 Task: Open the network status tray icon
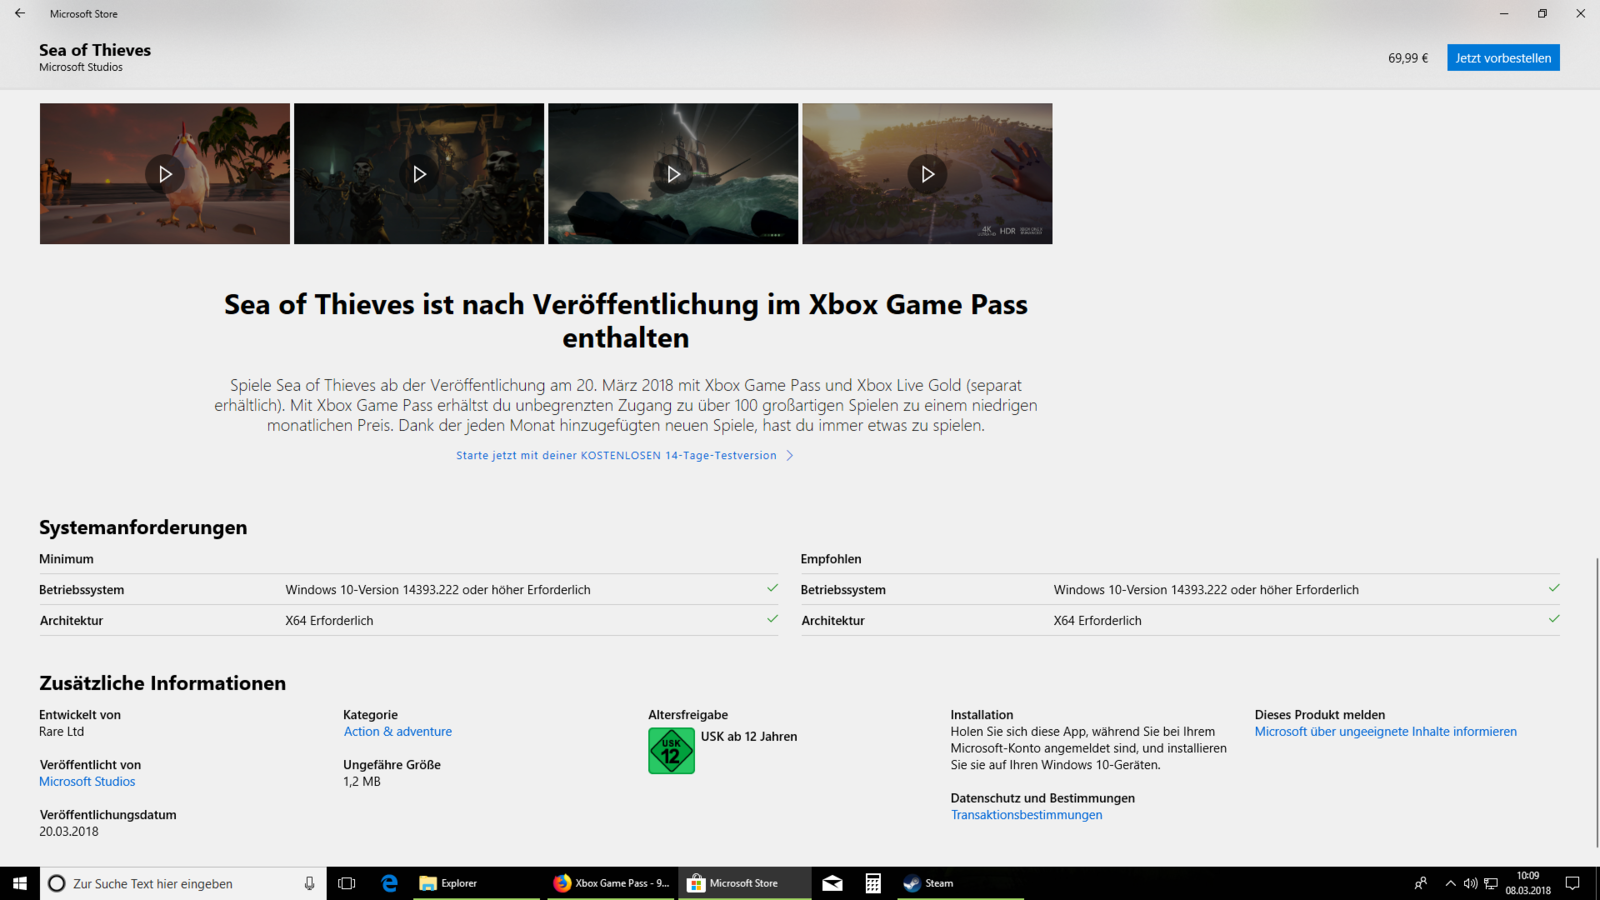(1491, 883)
